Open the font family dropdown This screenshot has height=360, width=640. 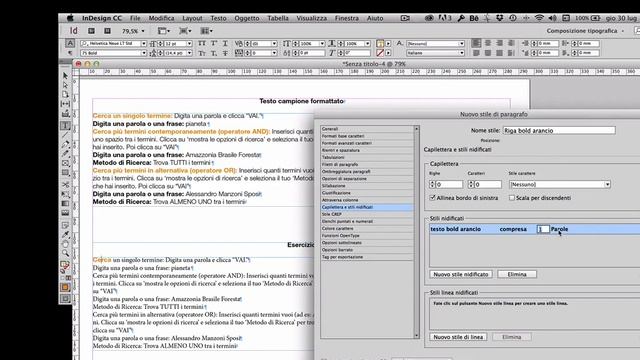tap(144, 43)
